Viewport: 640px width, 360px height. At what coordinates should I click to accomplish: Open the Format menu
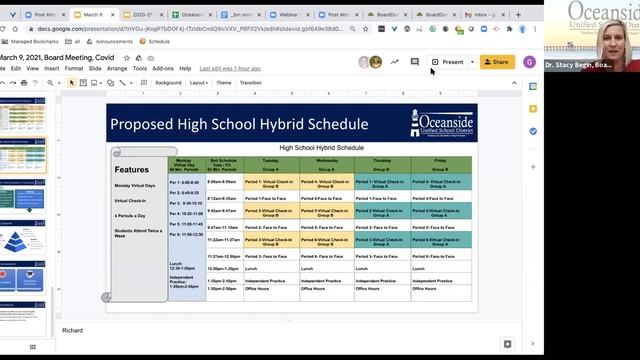point(74,69)
